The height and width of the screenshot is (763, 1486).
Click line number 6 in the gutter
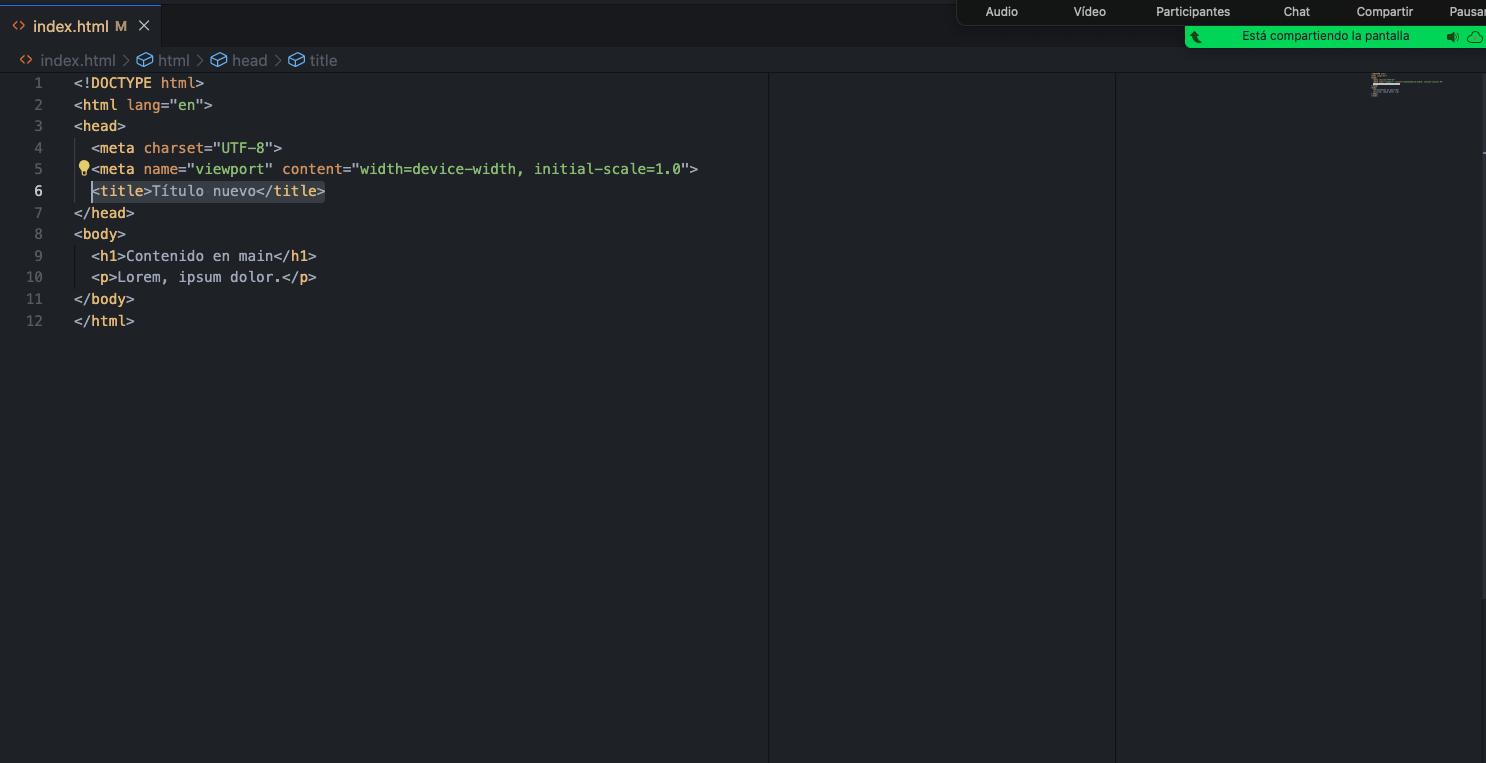click(x=38, y=191)
